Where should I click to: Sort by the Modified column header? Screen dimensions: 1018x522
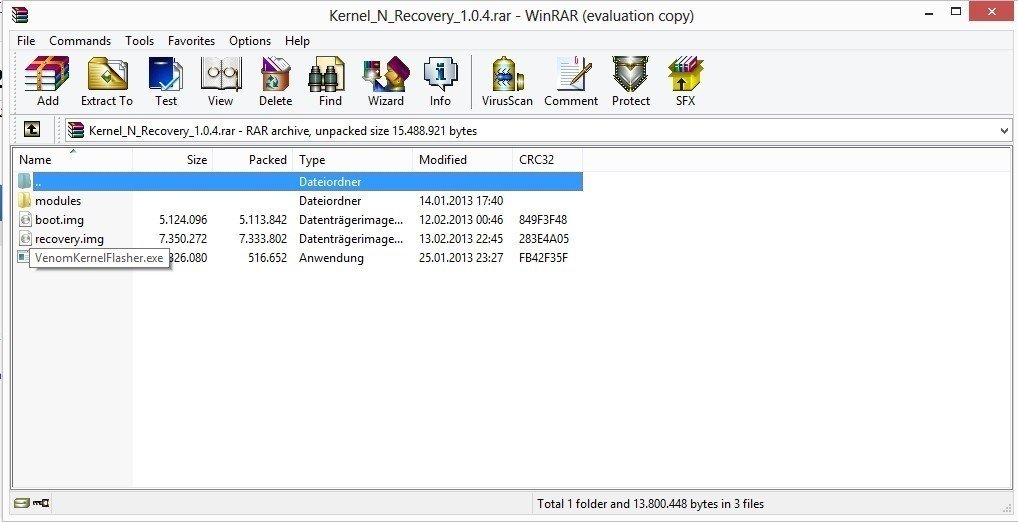(462, 160)
